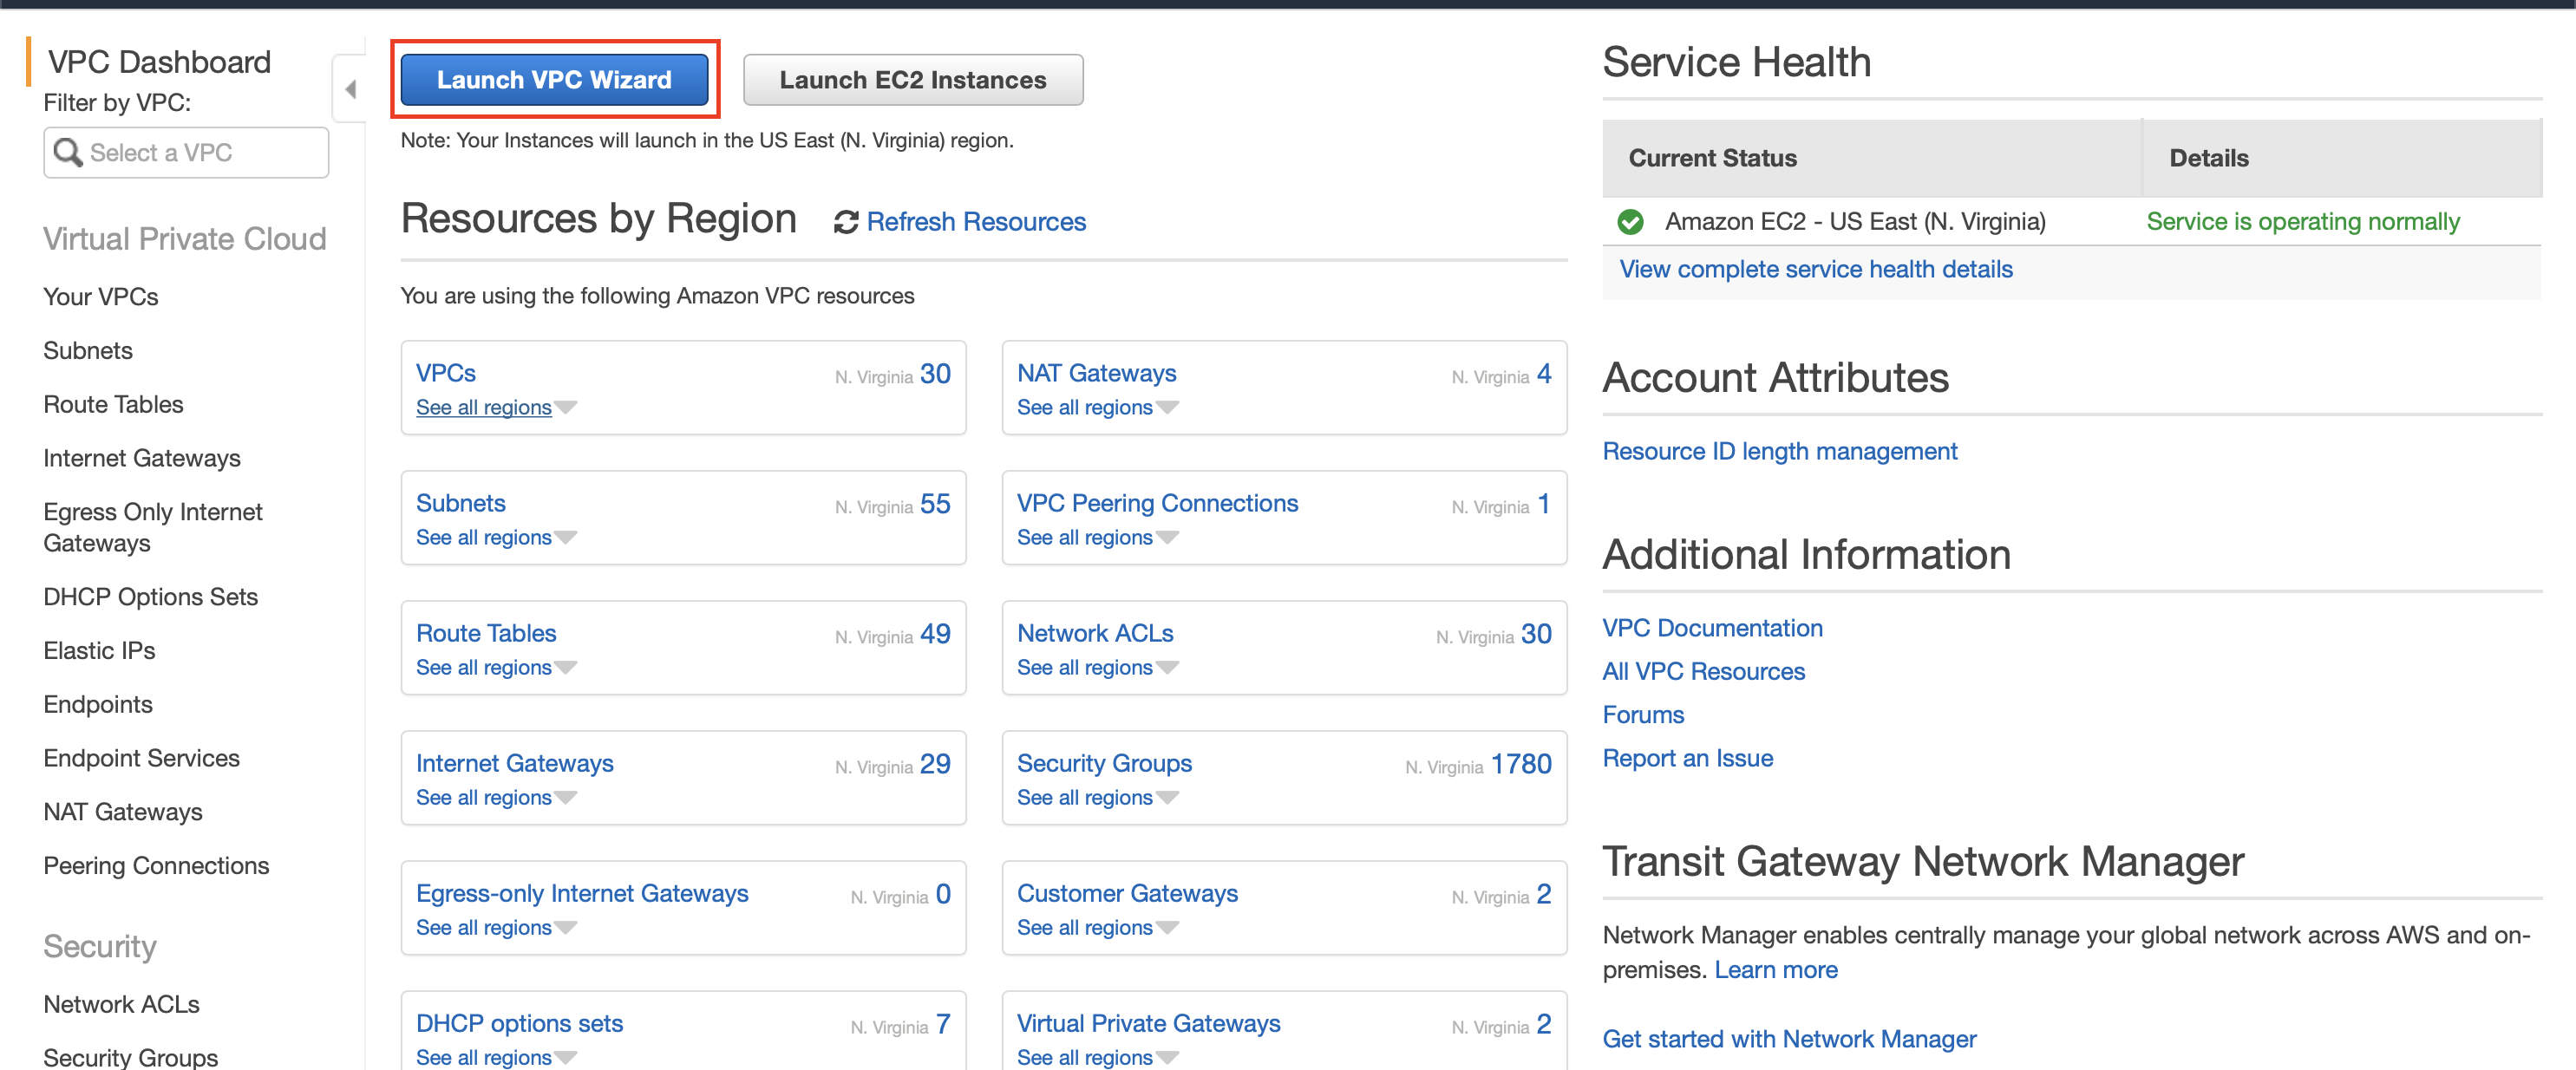2576x1070 pixels.
Task: Open the NAT Gateways card title link
Action: click(1096, 373)
